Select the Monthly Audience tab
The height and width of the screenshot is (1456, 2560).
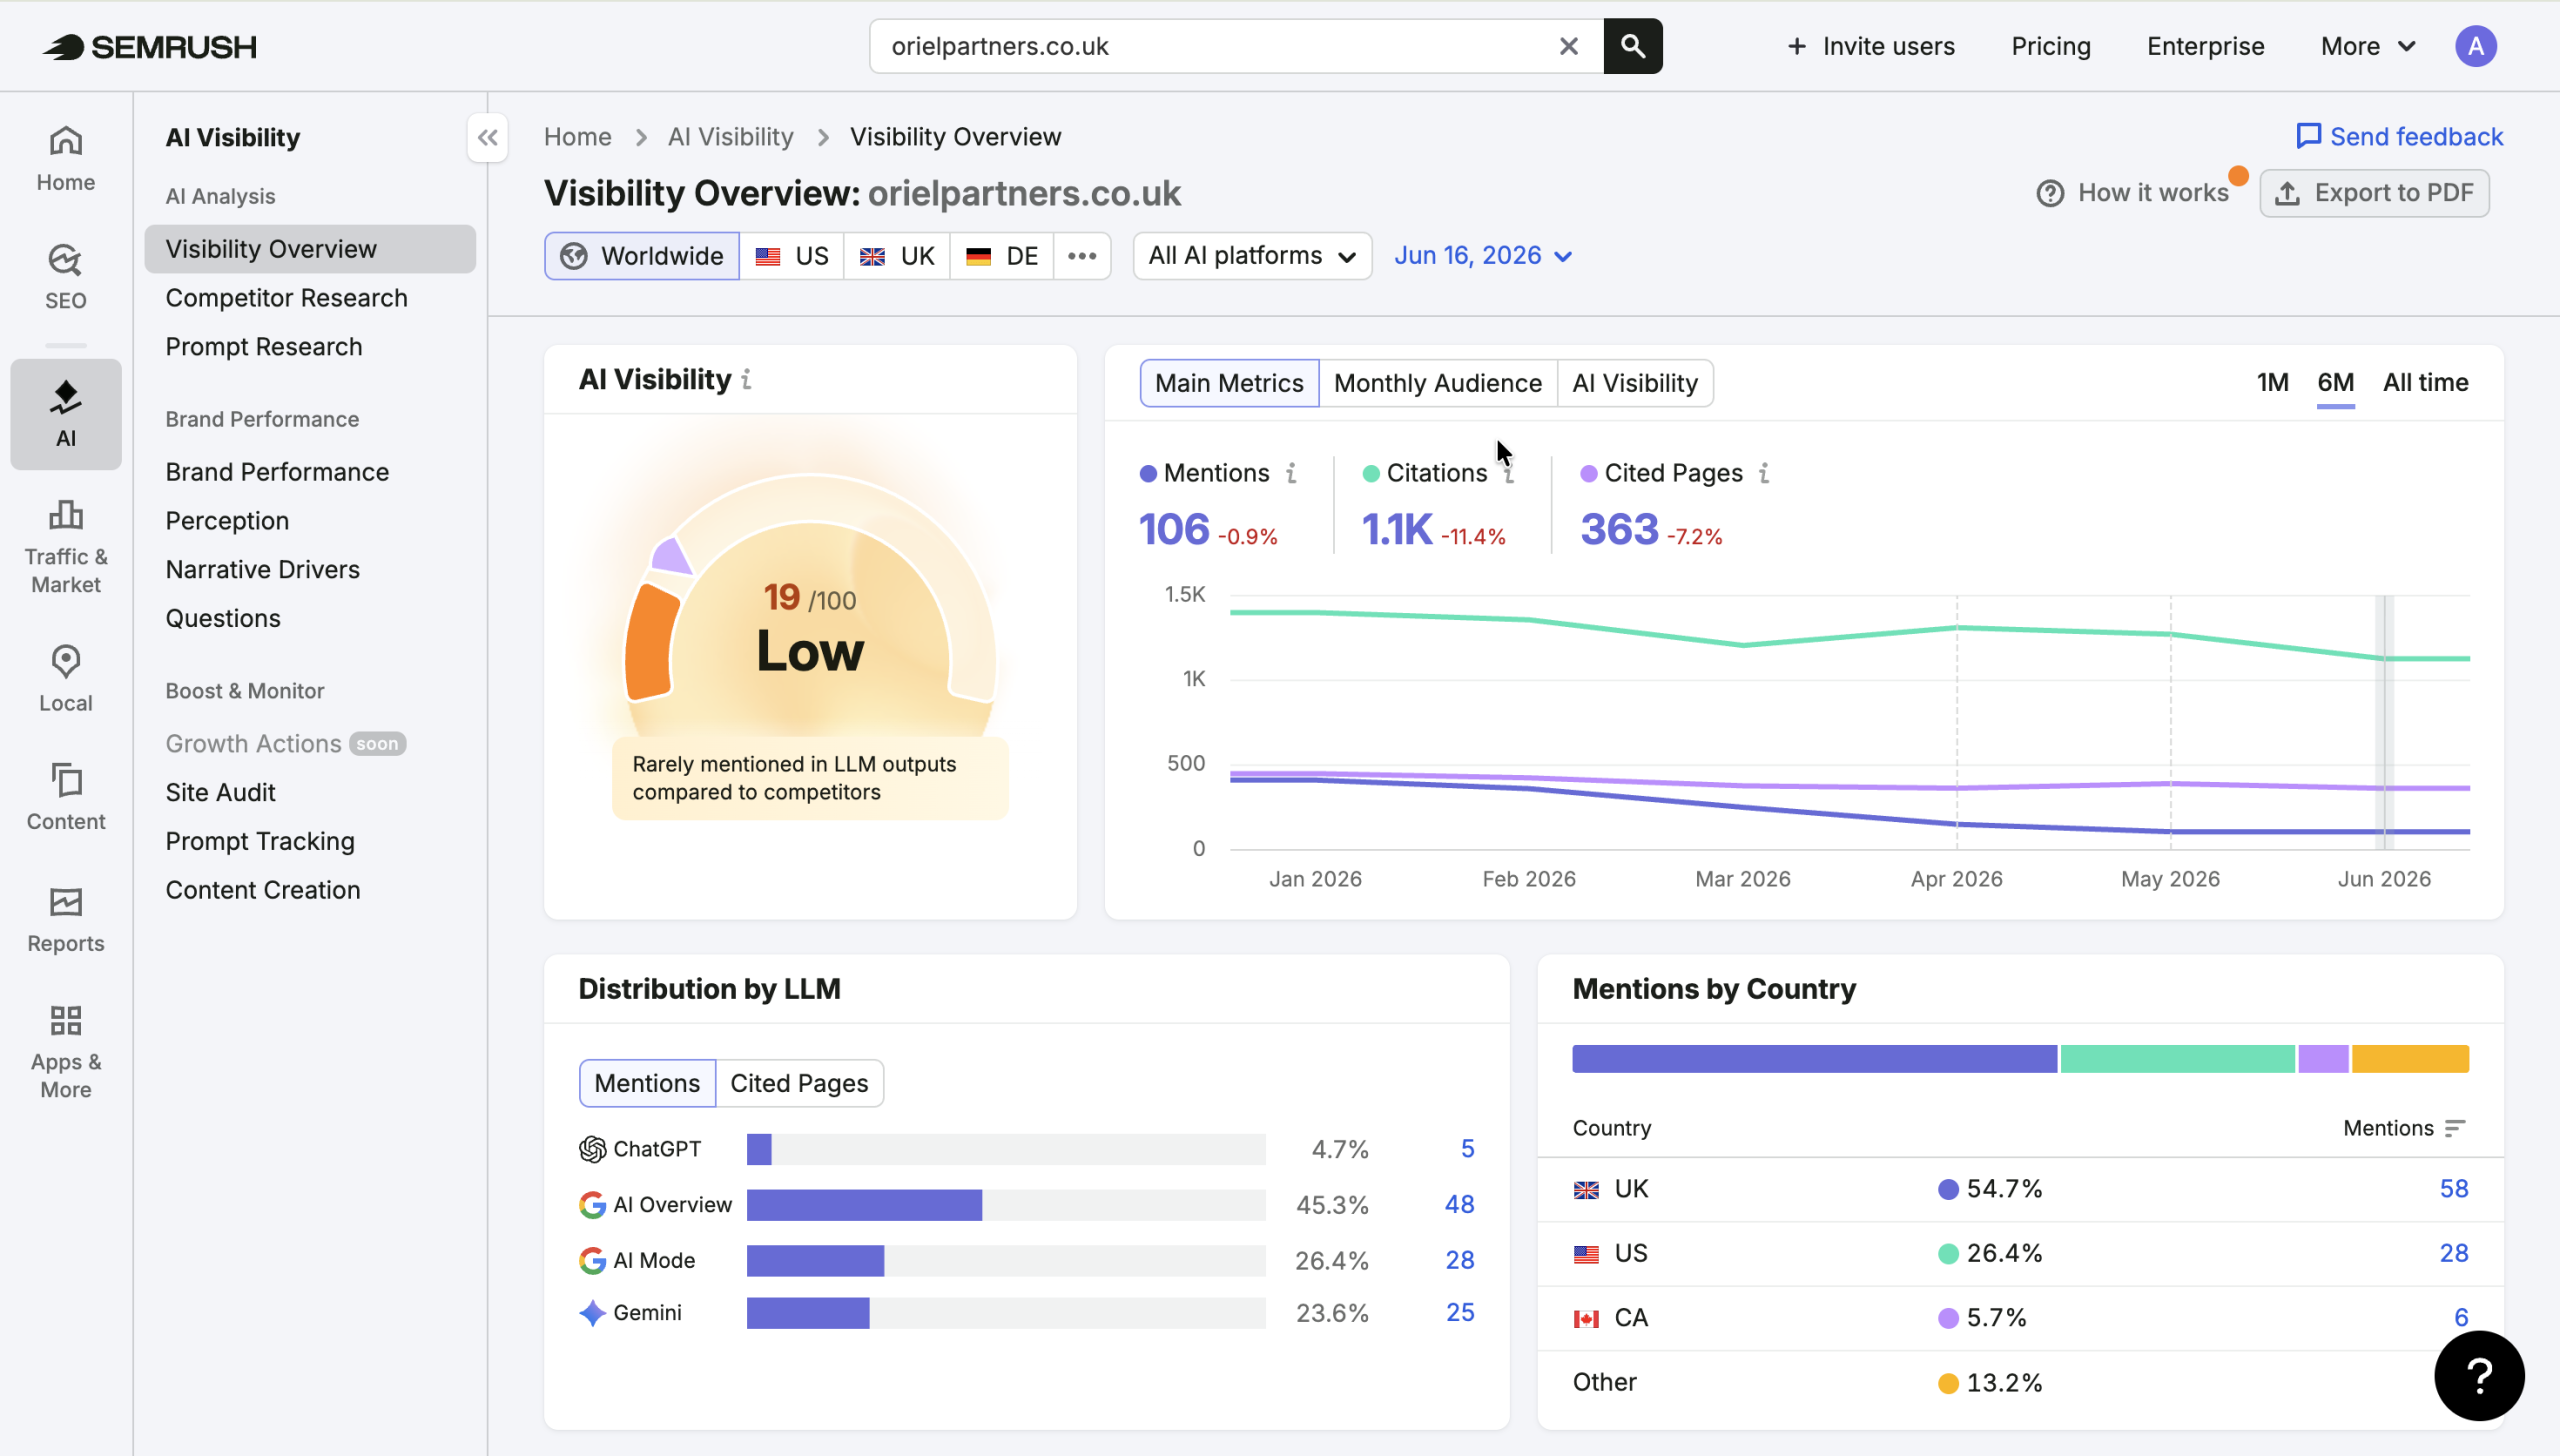tap(1437, 383)
